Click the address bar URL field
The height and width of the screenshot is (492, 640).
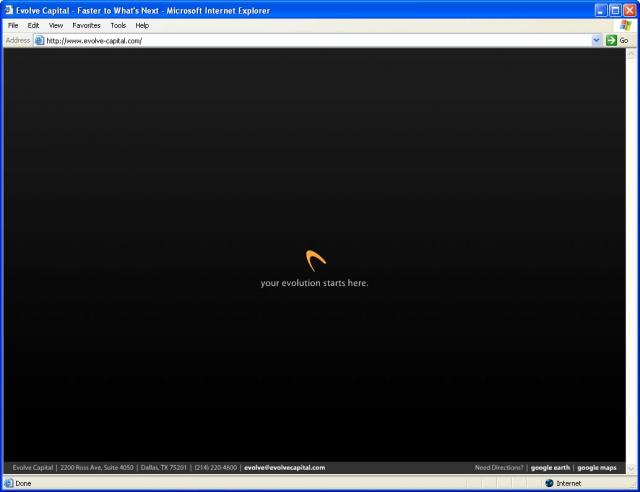[x=300, y=41]
